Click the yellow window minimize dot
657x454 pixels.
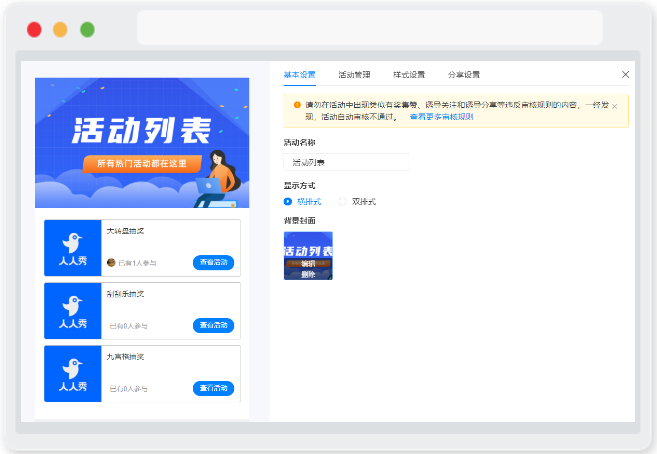click(x=60, y=30)
